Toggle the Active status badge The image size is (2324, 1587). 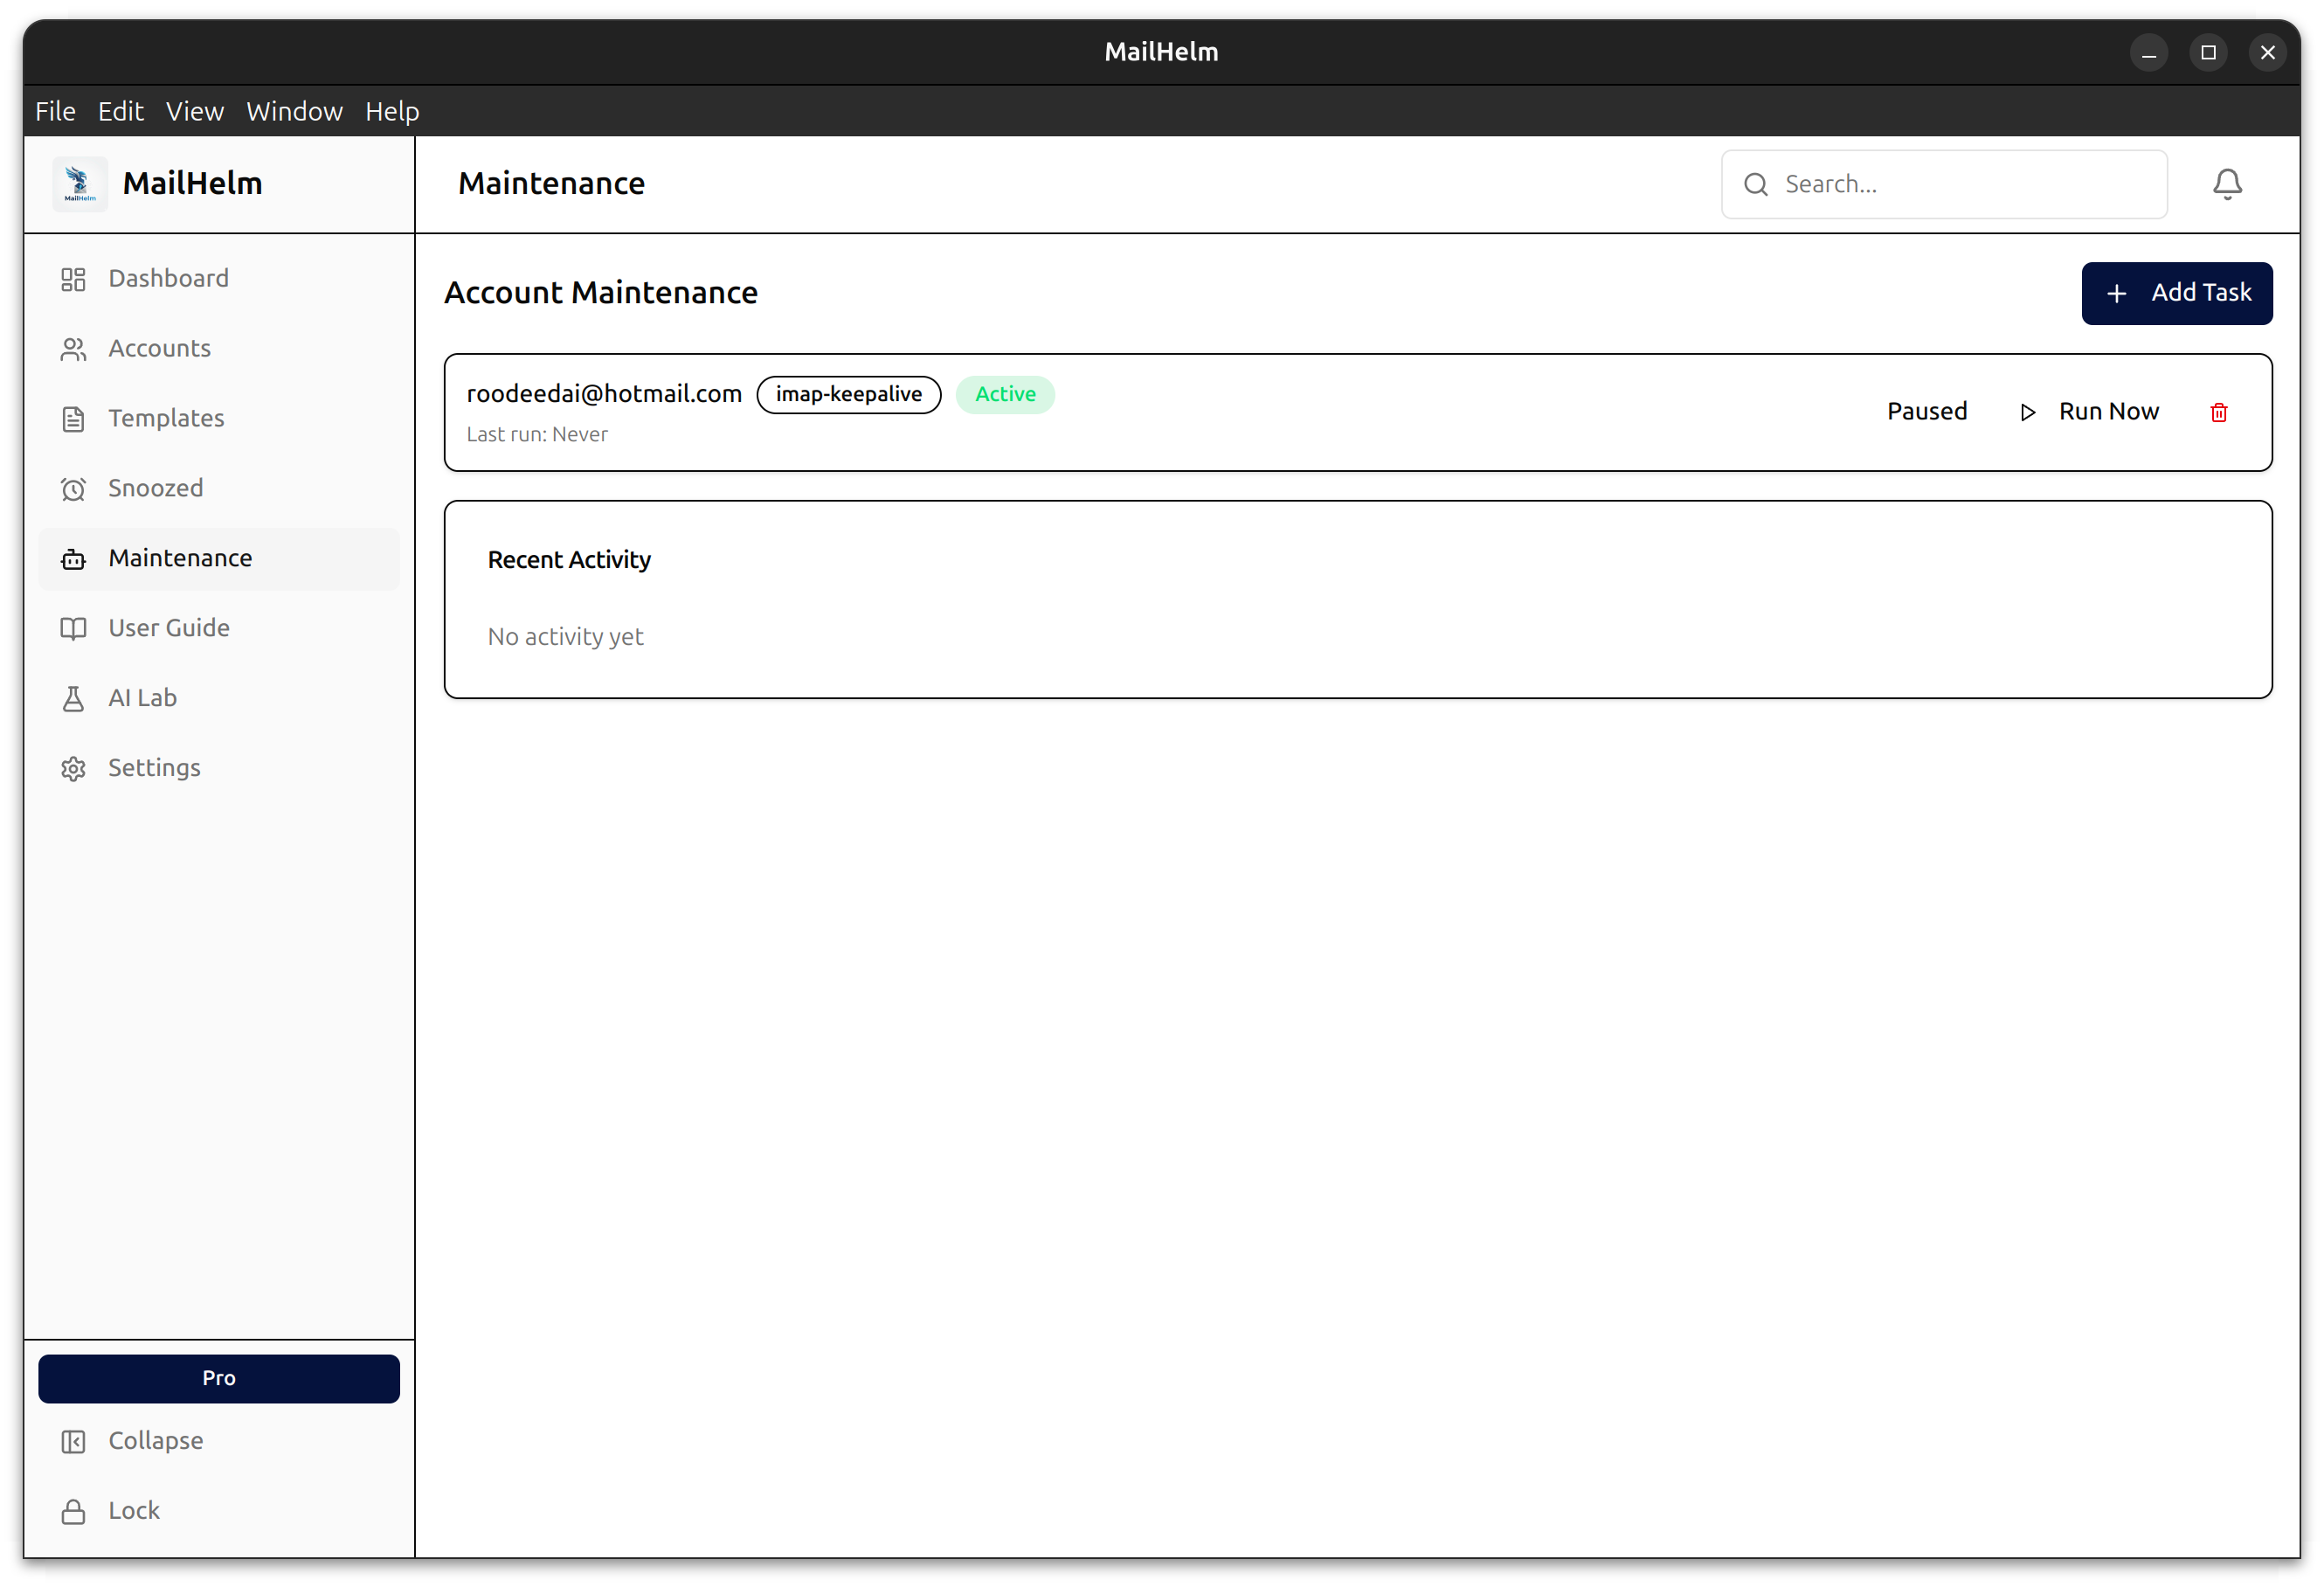click(x=1005, y=394)
